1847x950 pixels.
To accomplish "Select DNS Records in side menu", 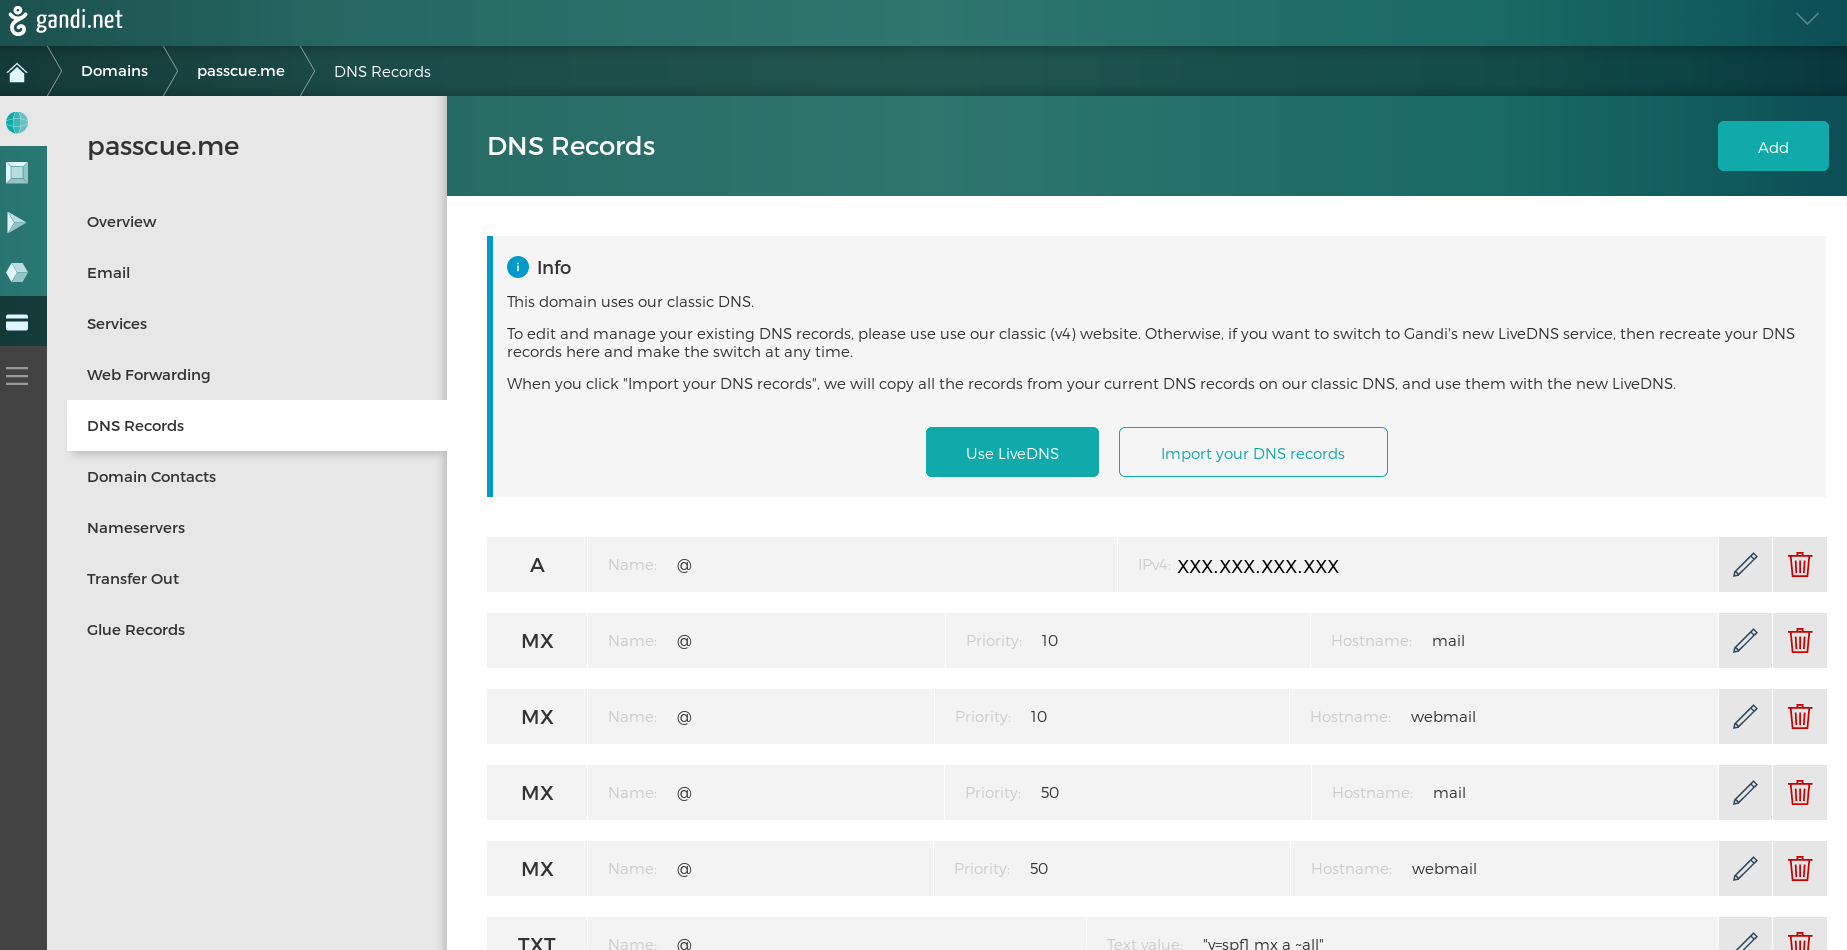I will pyautogui.click(x=257, y=426).
